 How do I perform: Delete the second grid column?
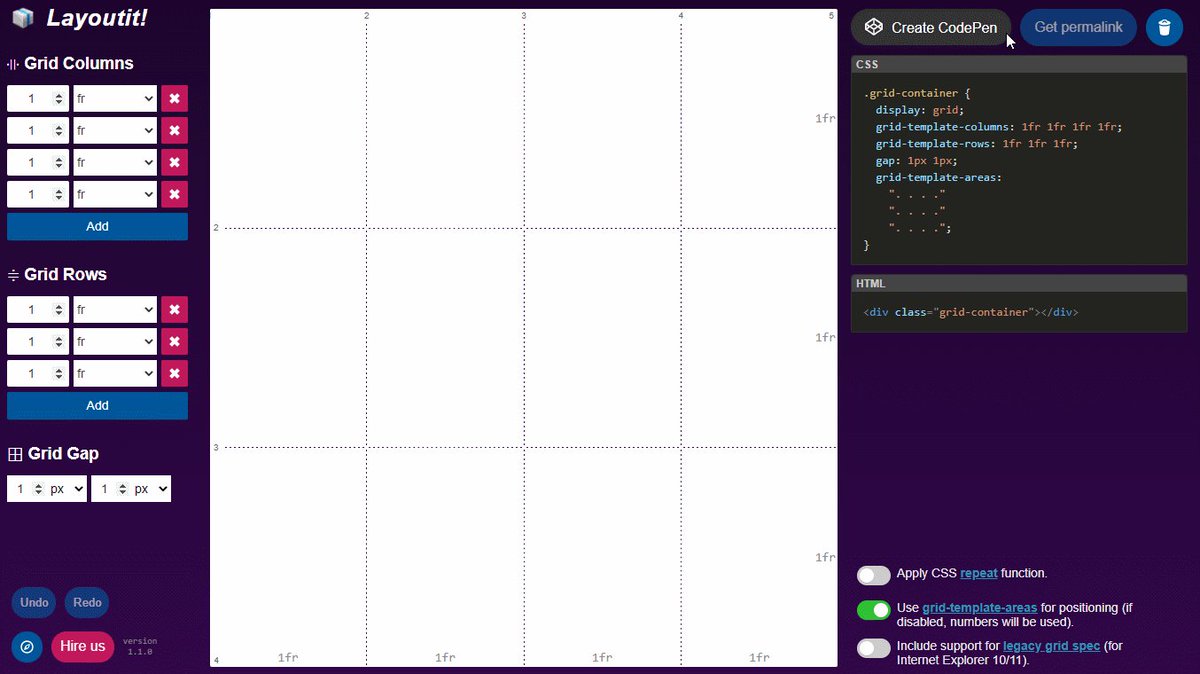pos(174,130)
